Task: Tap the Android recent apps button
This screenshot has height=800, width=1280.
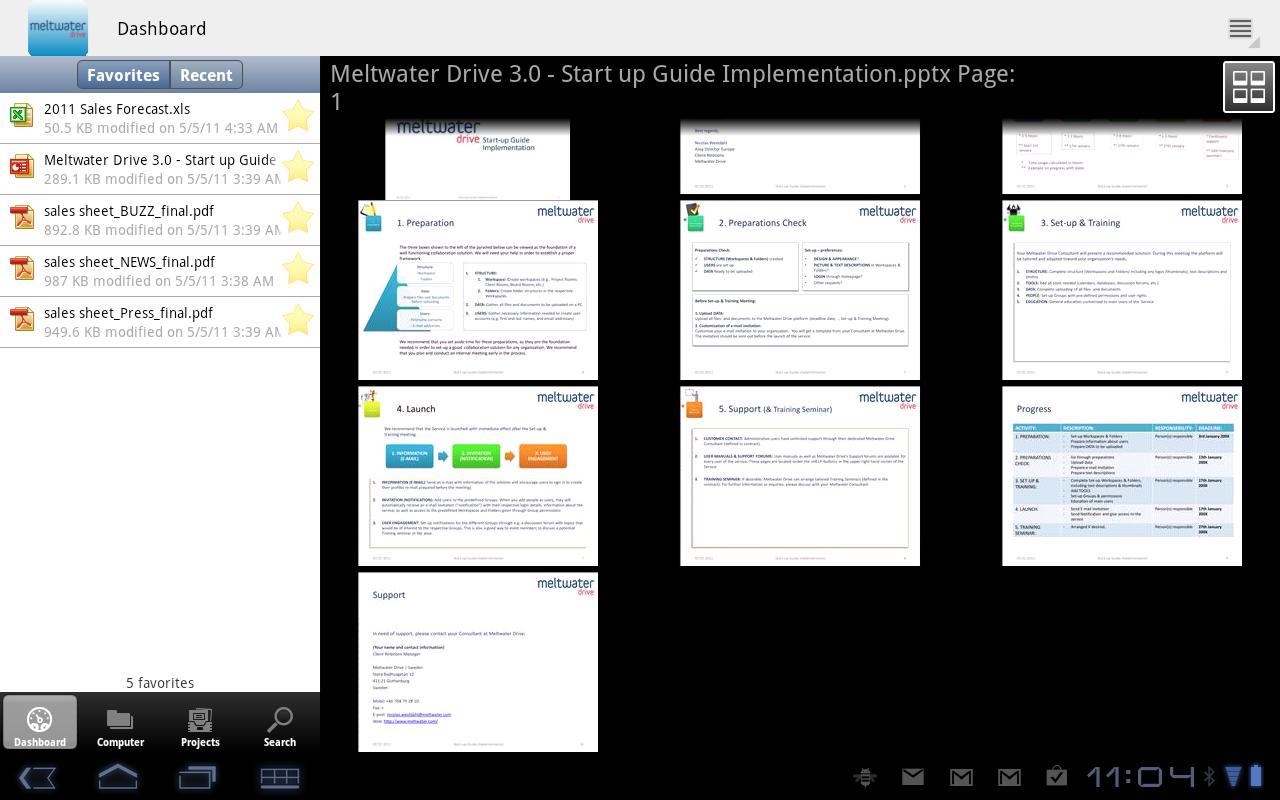Action: 197,777
